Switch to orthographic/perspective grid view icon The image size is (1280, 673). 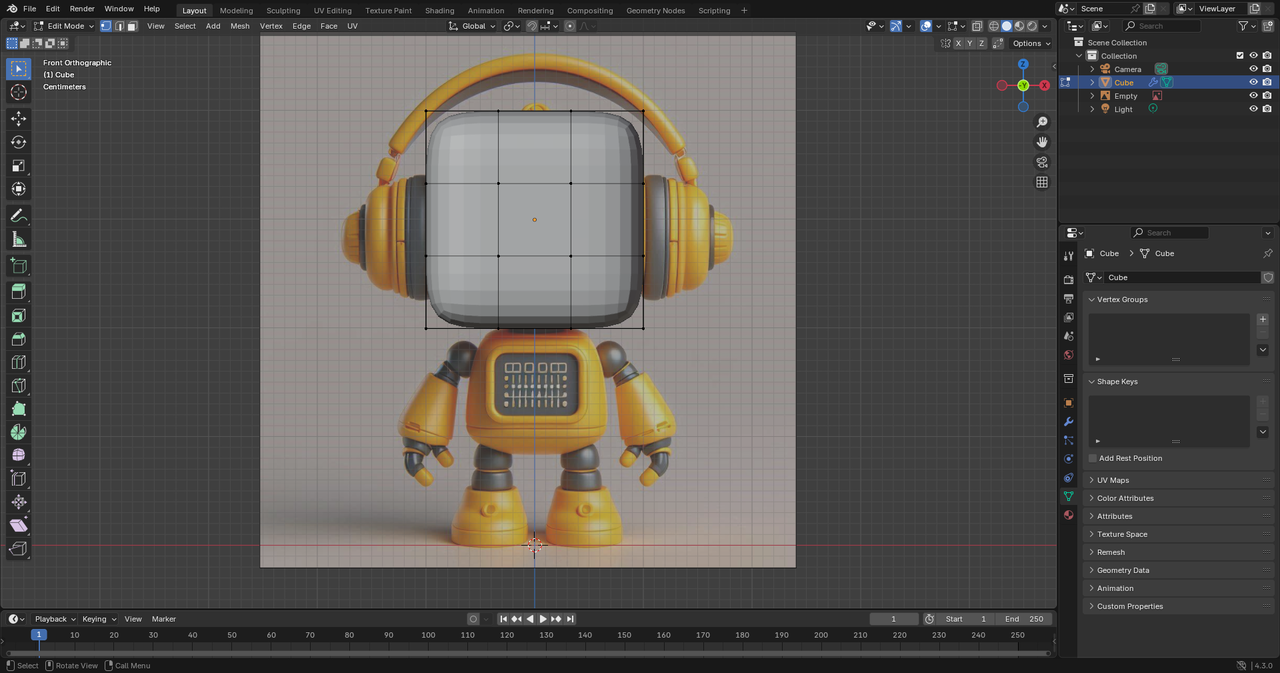pos(1042,182)
